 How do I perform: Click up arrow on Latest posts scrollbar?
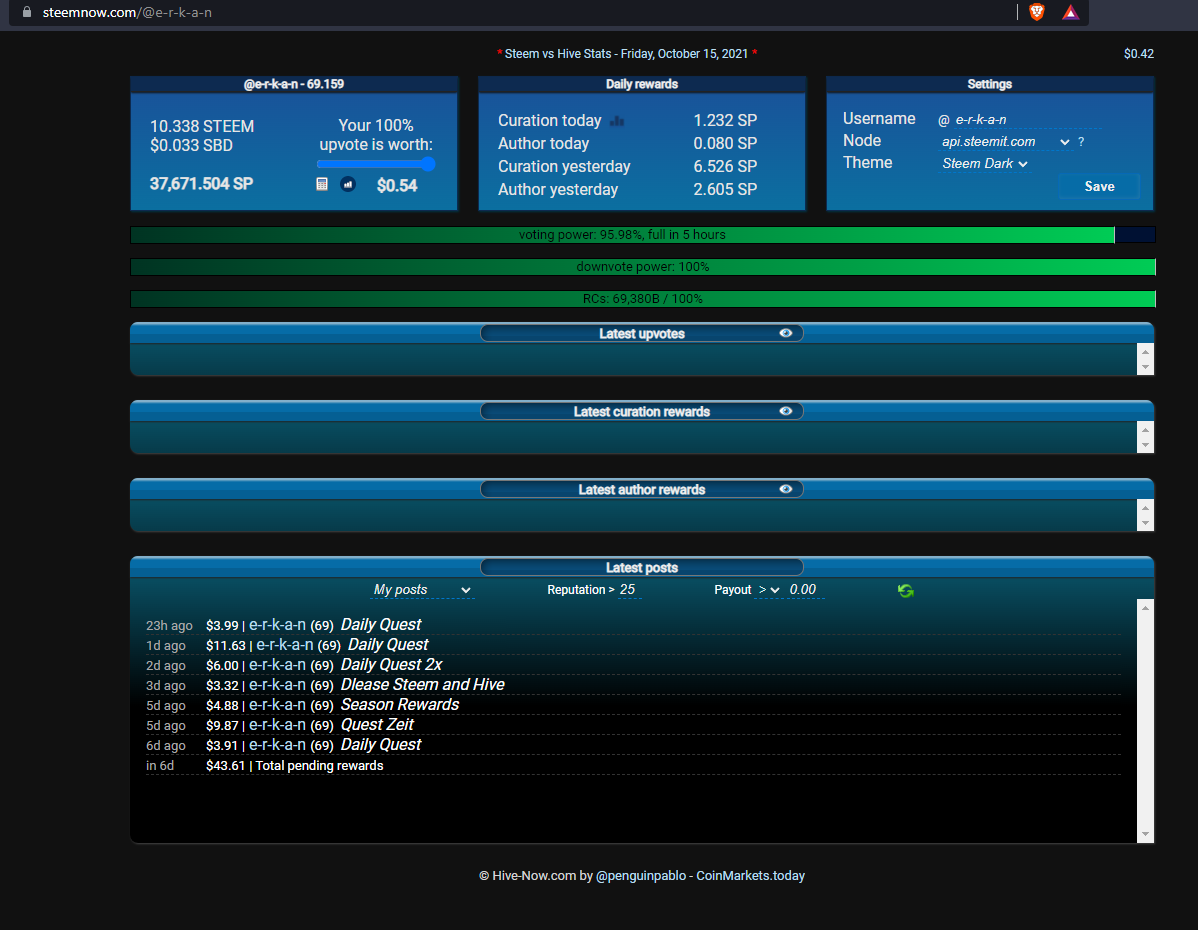click(1145, 608)
